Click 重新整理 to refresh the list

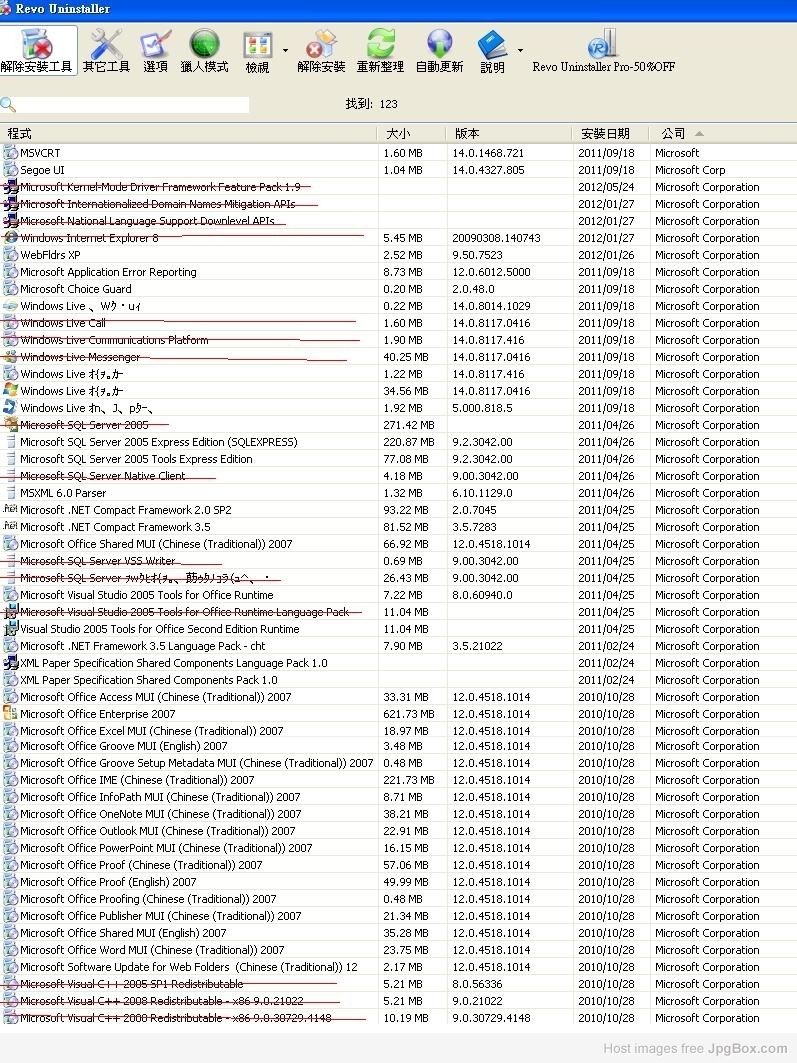click(380, 52)
